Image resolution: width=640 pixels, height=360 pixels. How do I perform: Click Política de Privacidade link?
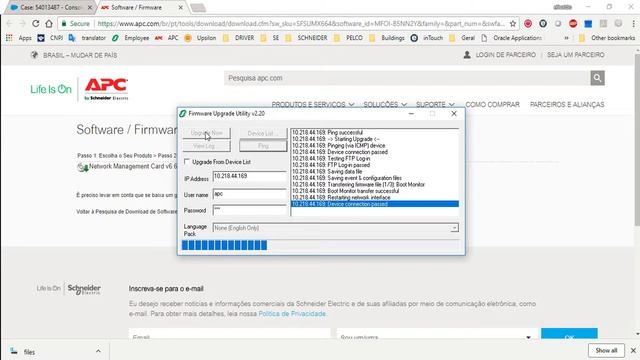pos(292,313)
